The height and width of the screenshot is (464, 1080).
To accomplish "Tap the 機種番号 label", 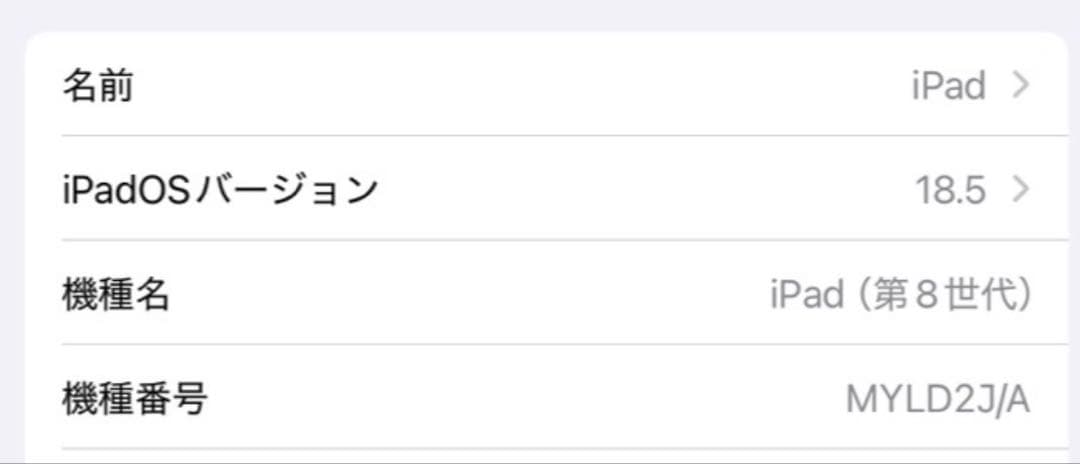I will click(135, 399).
